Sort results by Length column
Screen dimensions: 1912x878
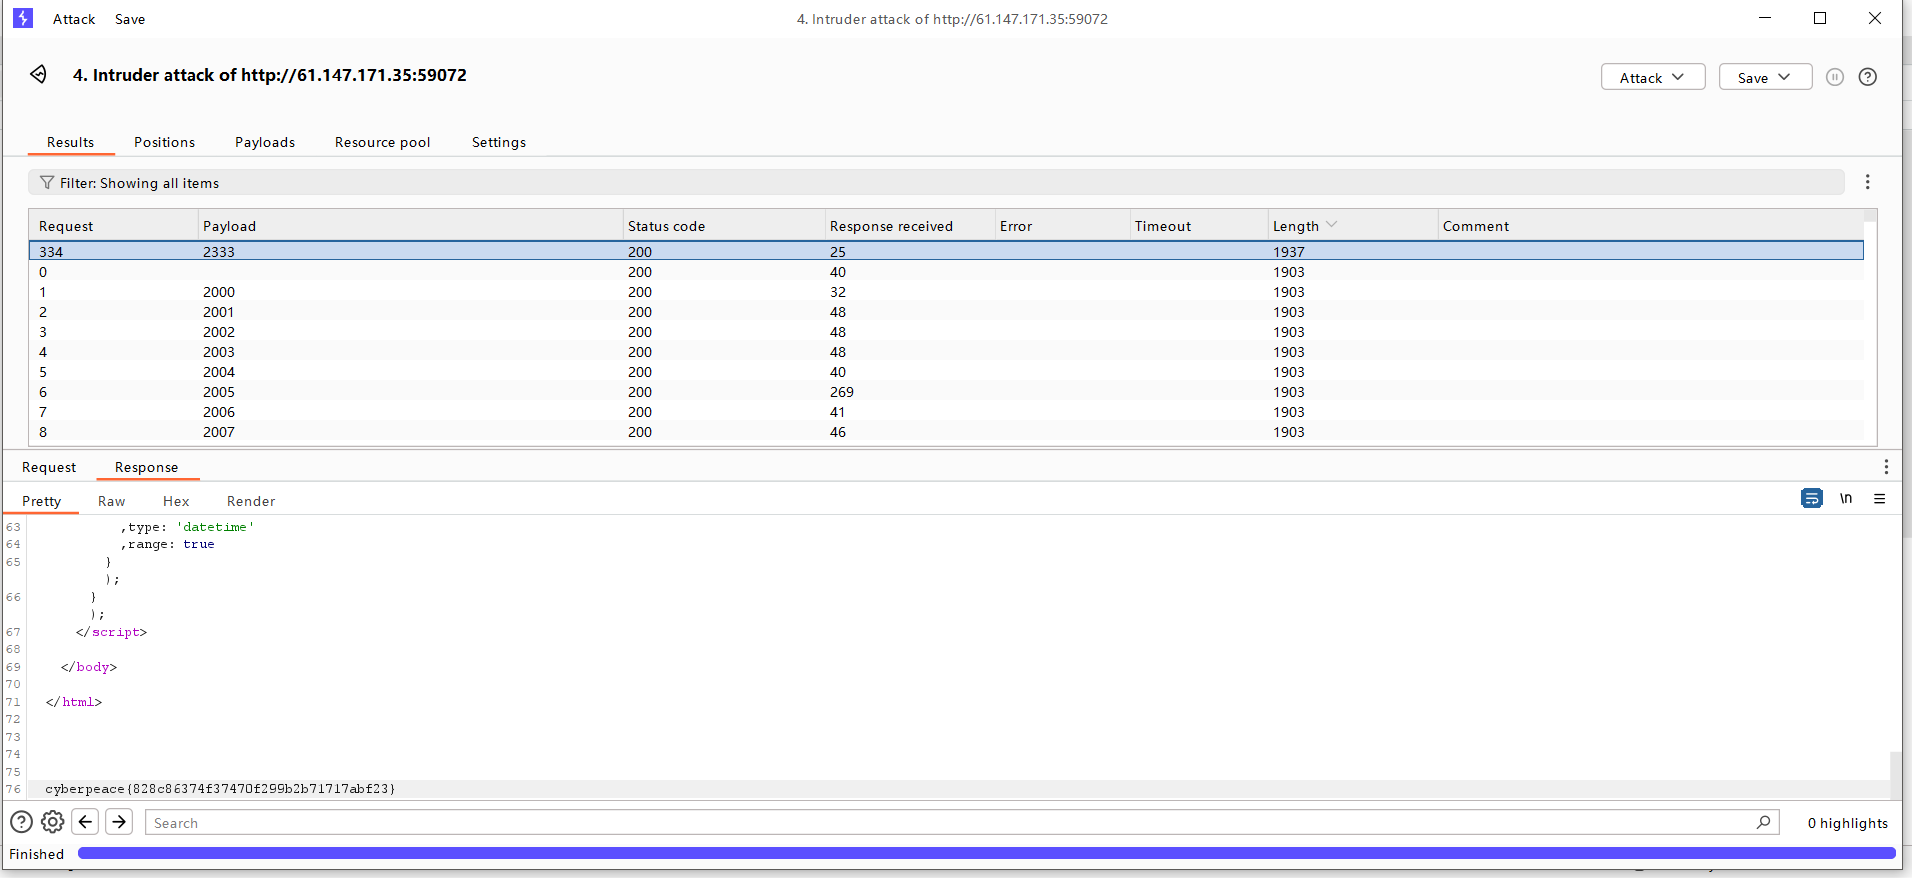[1296, 226]
